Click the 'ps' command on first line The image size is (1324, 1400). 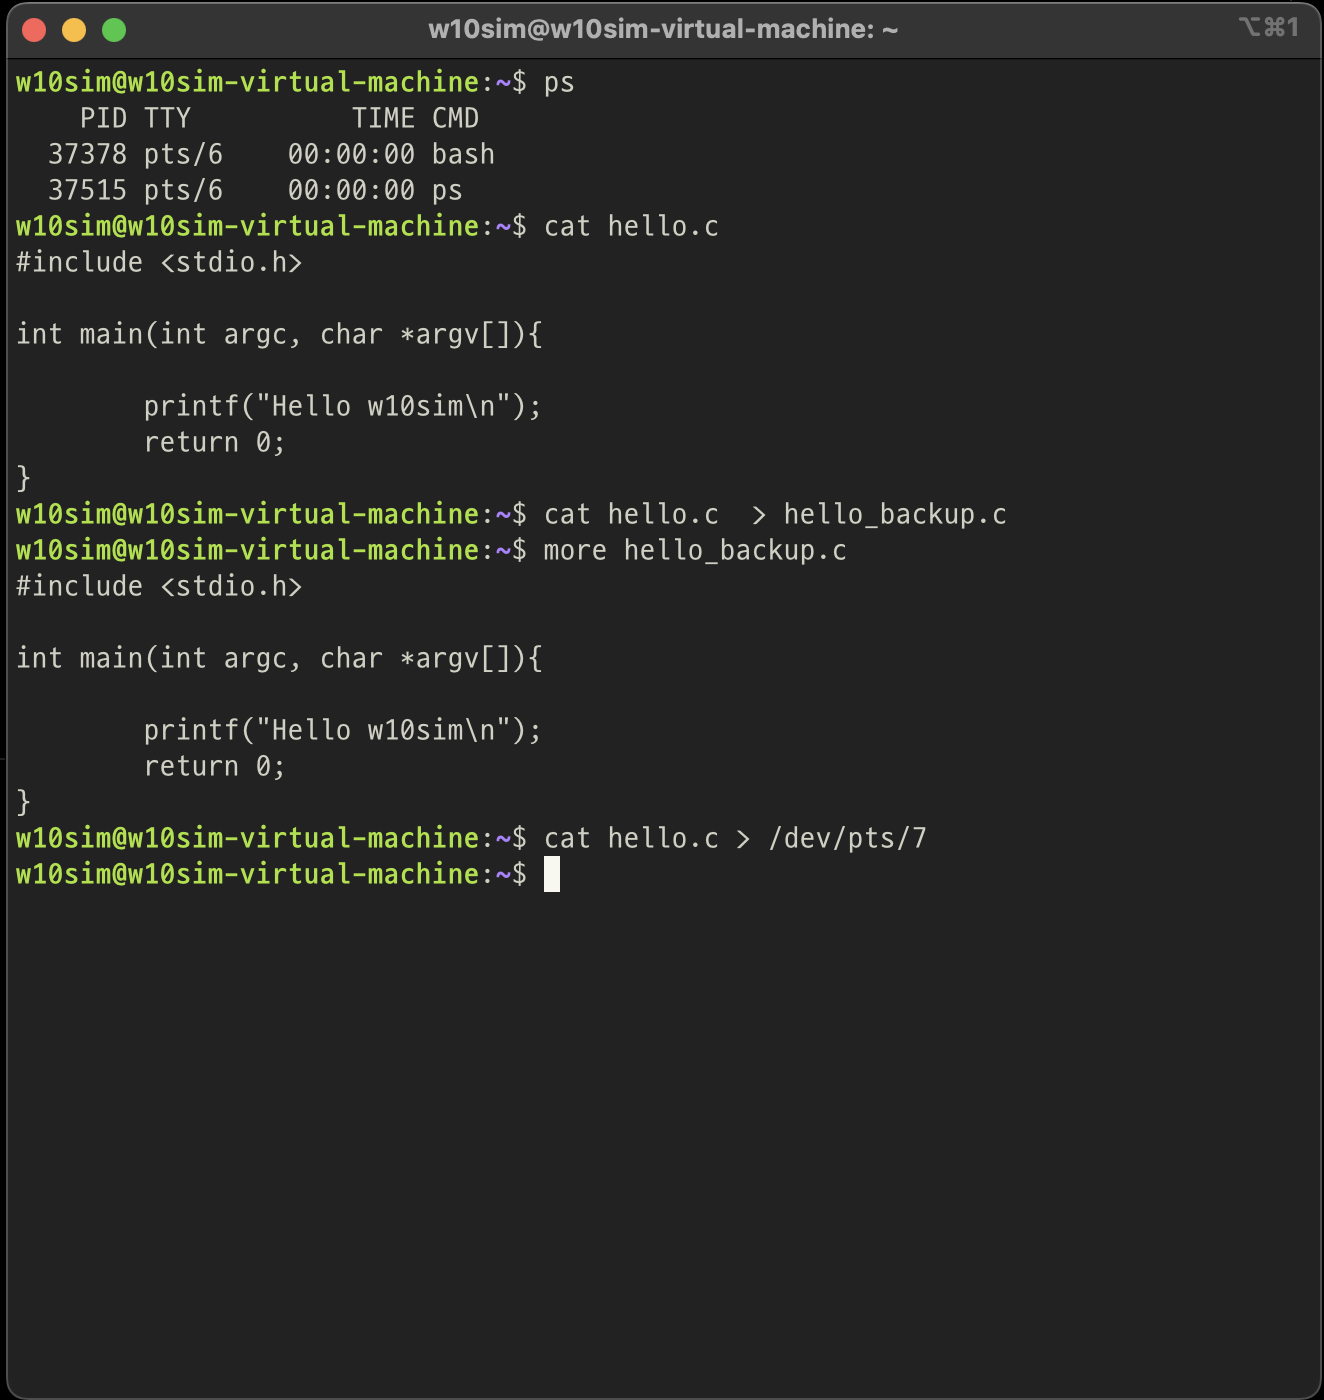point(559,83)
